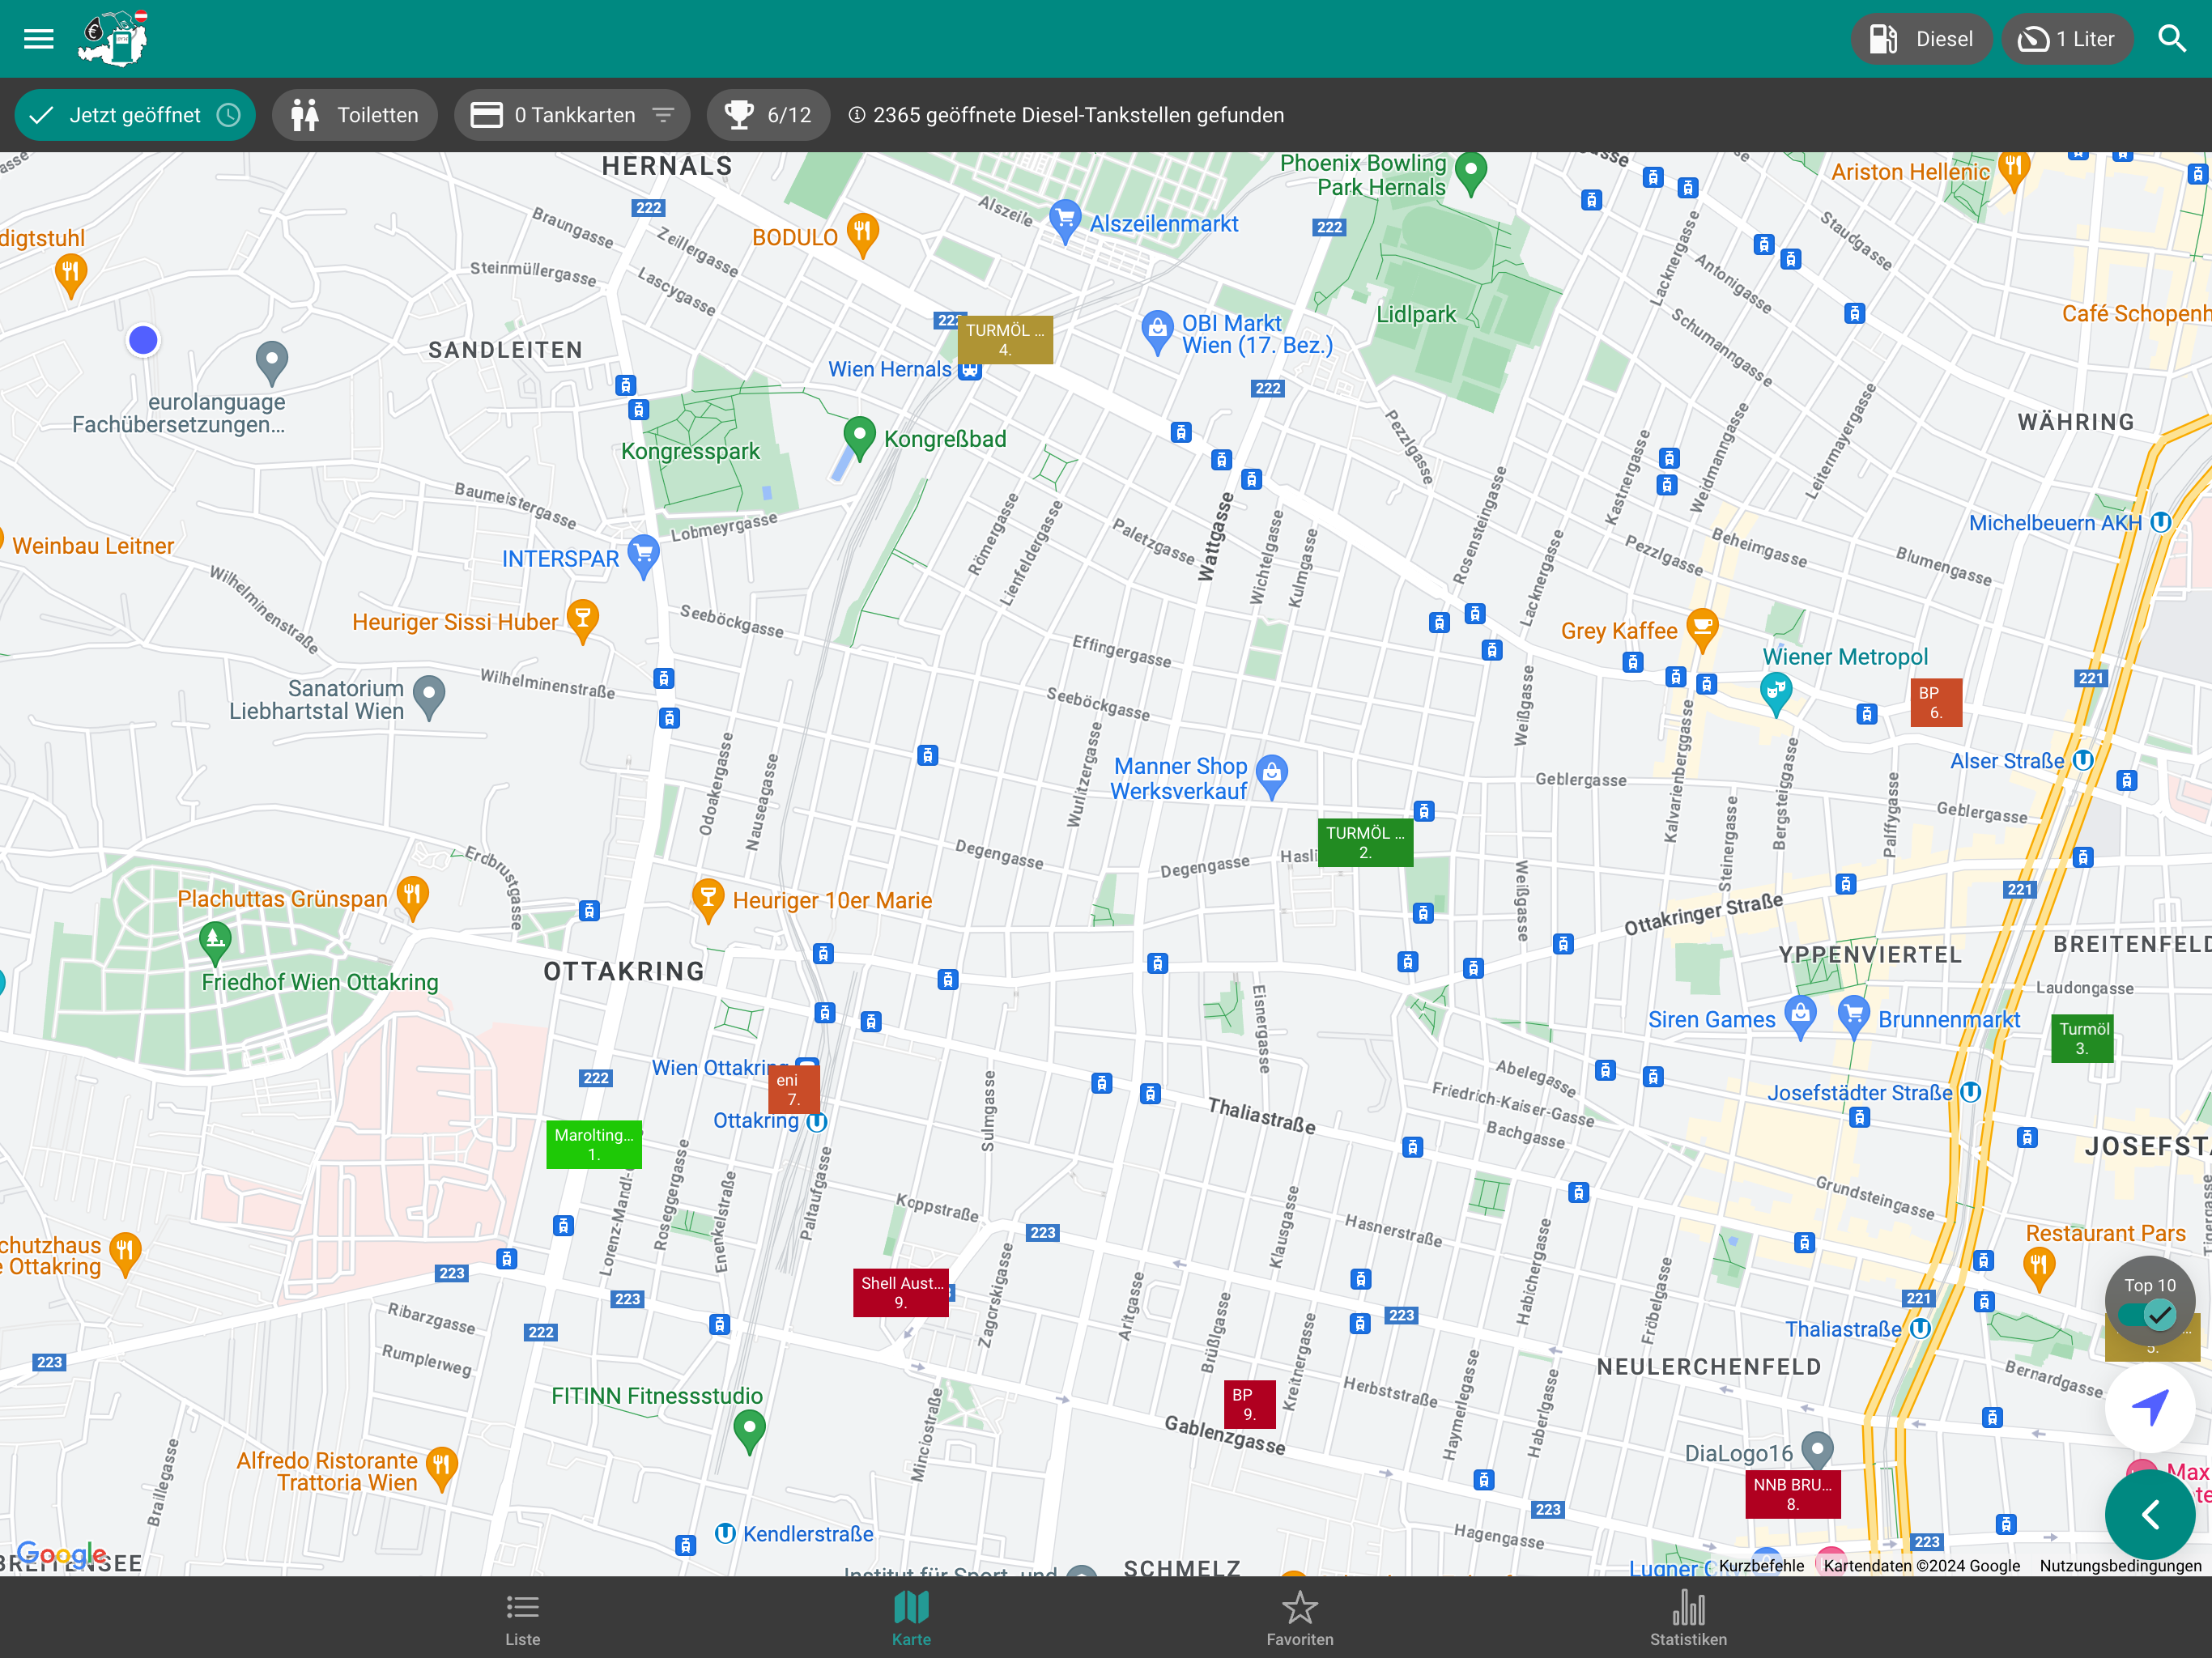Switch to the Liste tab
The height and width of the screenshot is (1658, 2212).
522,1618
